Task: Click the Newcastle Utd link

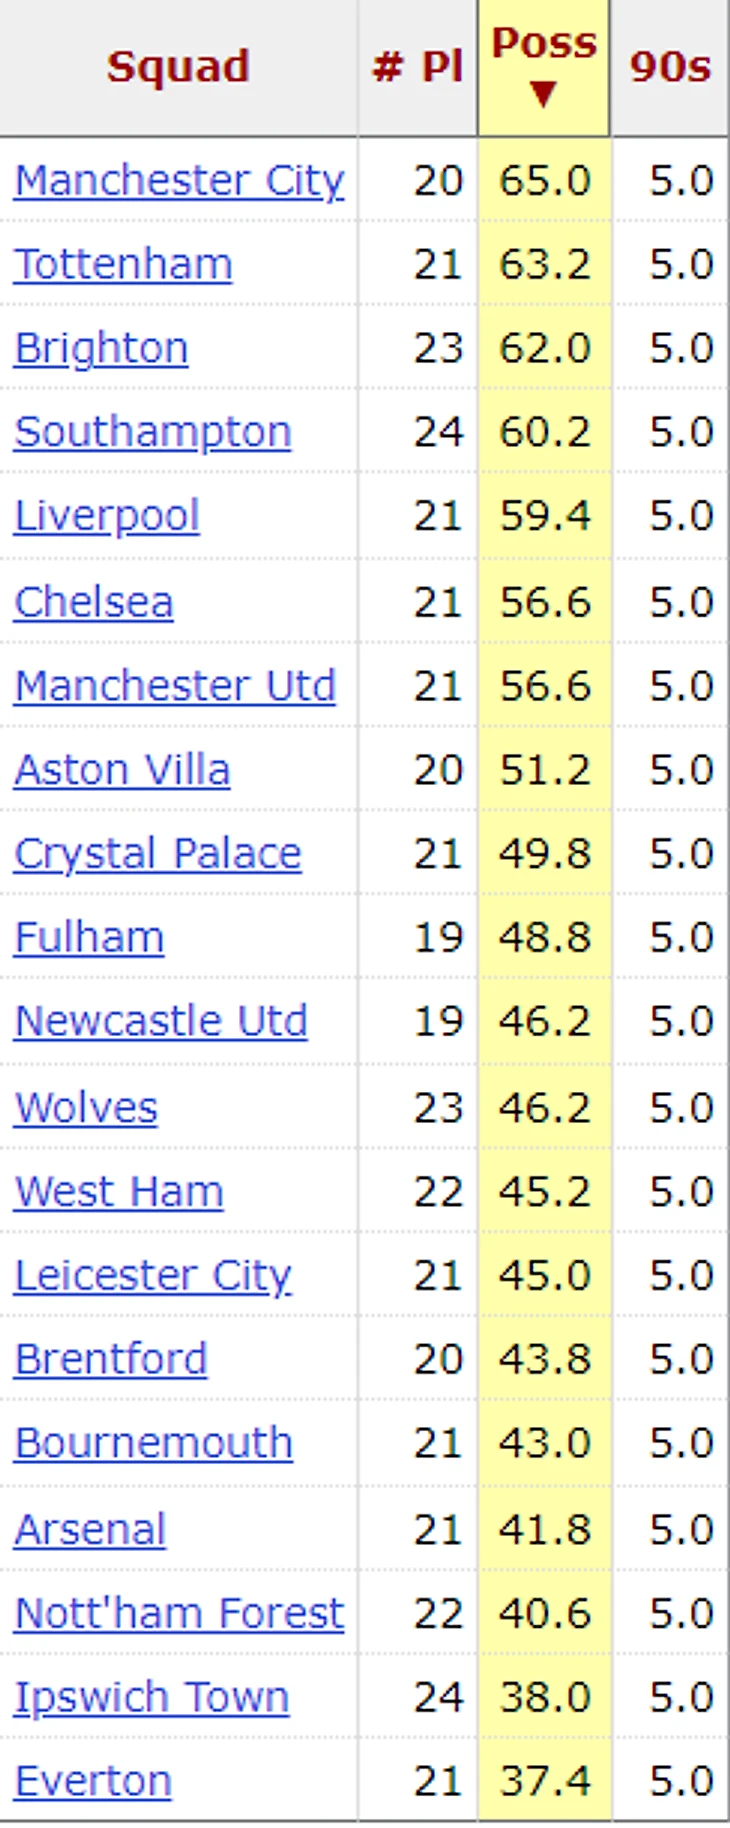Action: 161,1021
